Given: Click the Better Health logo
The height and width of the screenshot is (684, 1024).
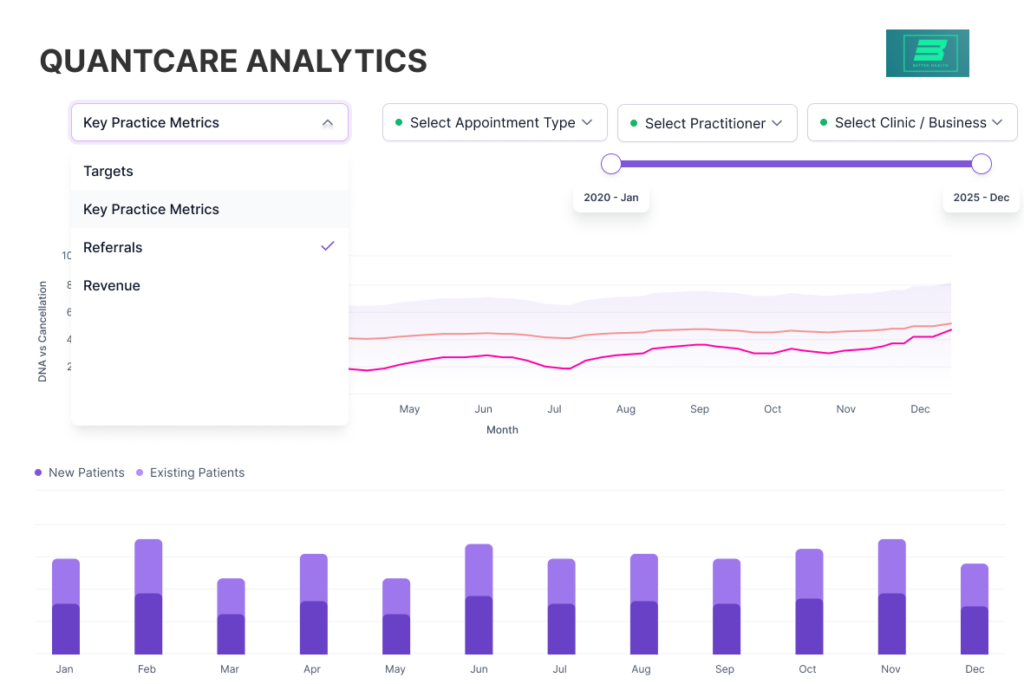Looking at the screenshot, I should tap(927, 53).
